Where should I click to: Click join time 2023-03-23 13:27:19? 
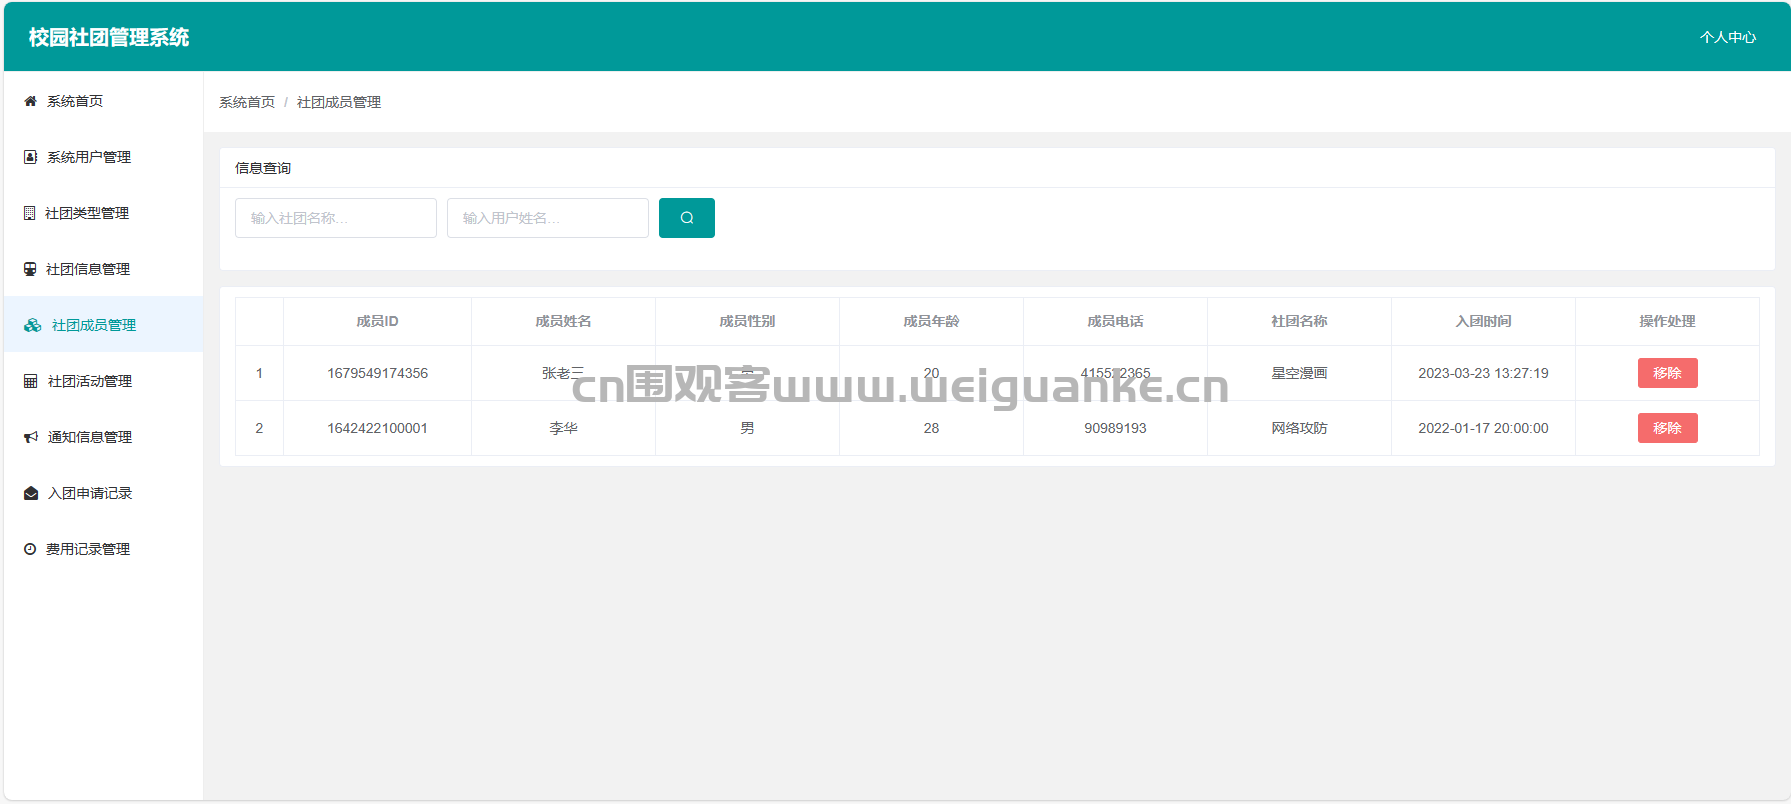pos(1483,373)
